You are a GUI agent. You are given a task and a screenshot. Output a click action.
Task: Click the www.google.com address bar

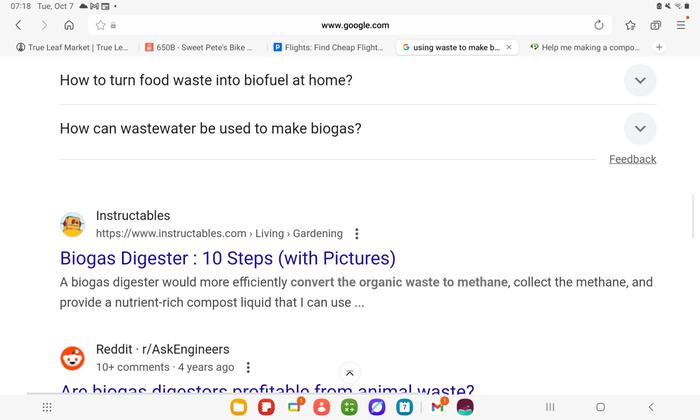tap(355, 25)
